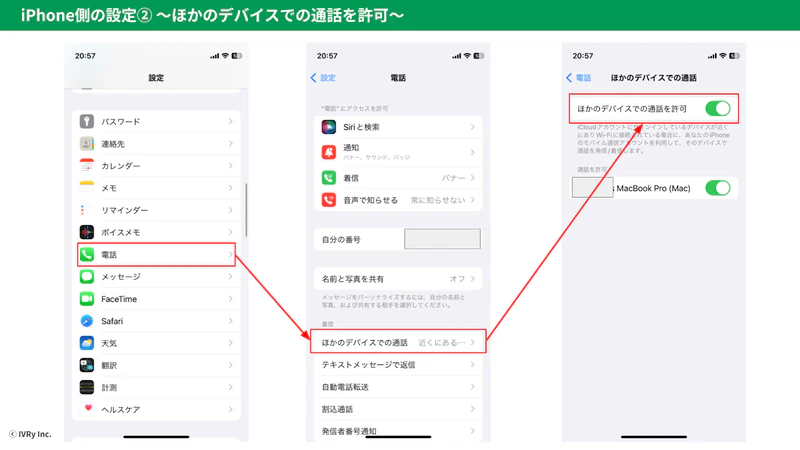Tap the battery icon on the 電話 screen
Screen dimensions: 800x450
[x=479, y=56]
